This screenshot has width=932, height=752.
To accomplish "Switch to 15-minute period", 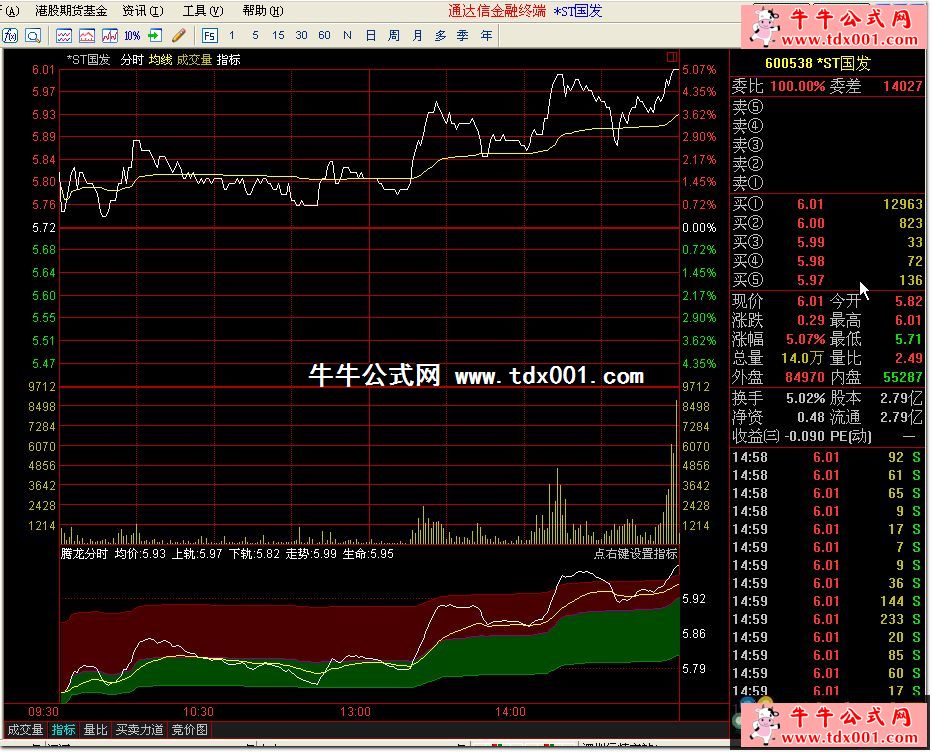I will pos(278,36).
